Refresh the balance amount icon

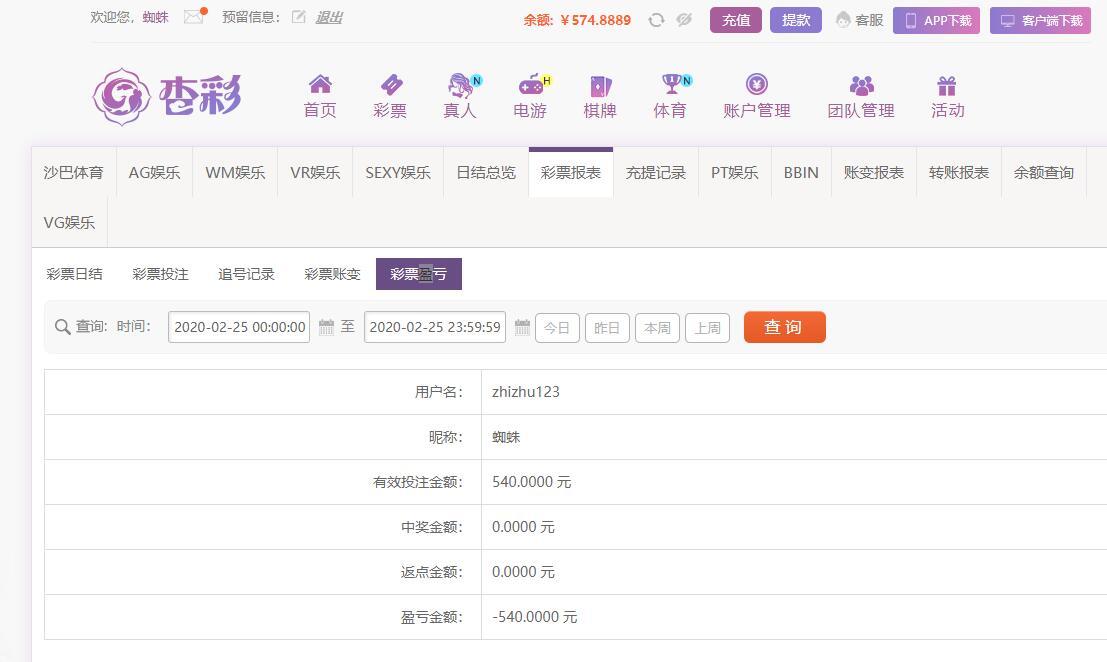coord(657,20)
